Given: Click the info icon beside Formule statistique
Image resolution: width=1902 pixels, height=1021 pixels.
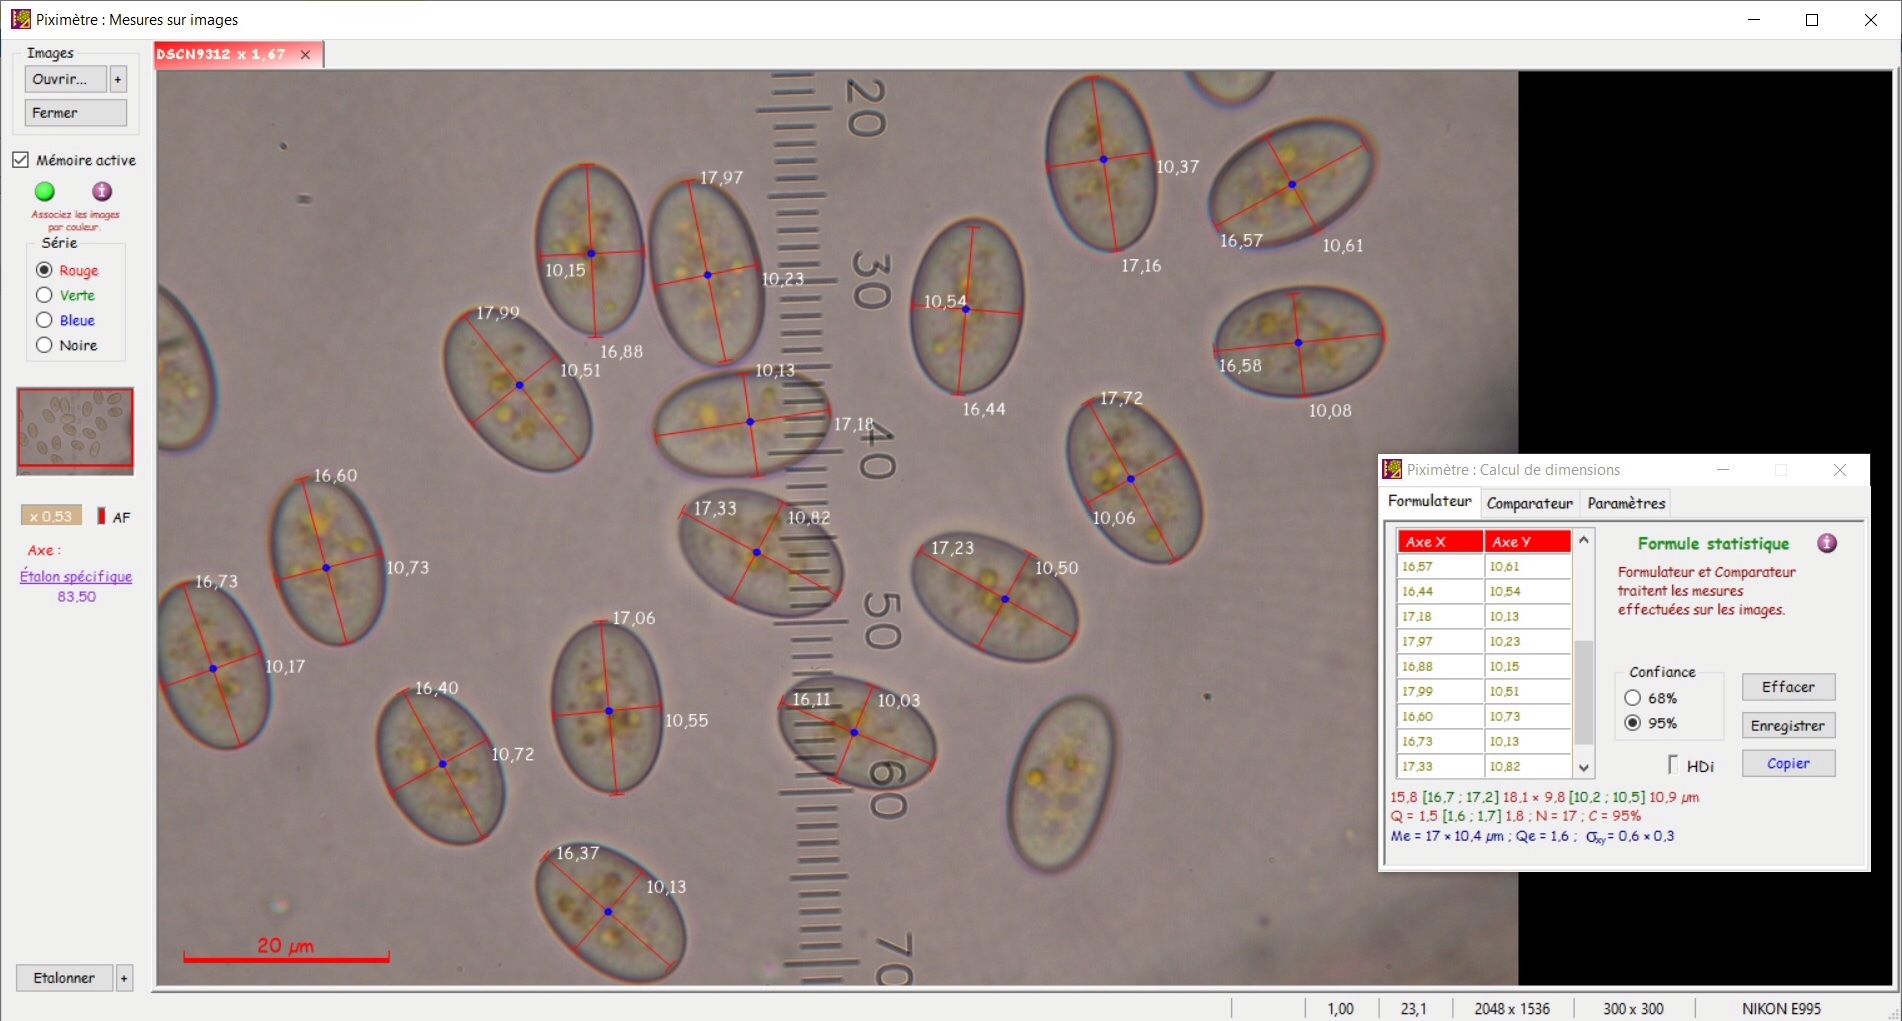Looking at the screenshot, I should tap(1827, 543).
